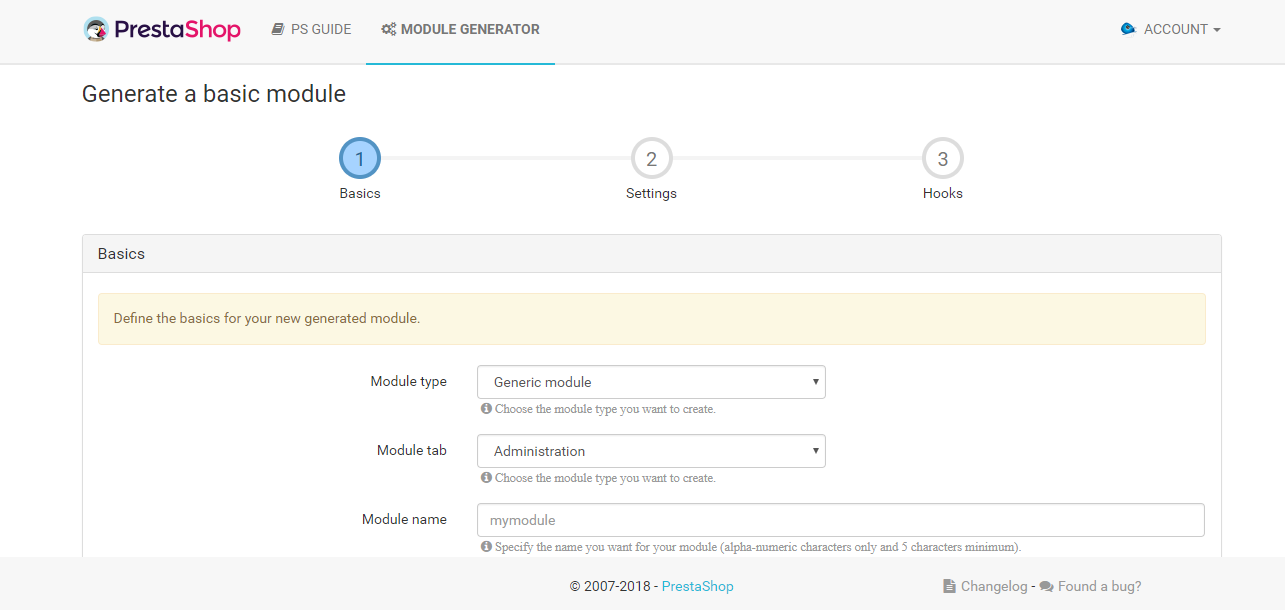1285x610 pixels.
Task: Click the Found a bug? link
Action: coord(1099,587)
